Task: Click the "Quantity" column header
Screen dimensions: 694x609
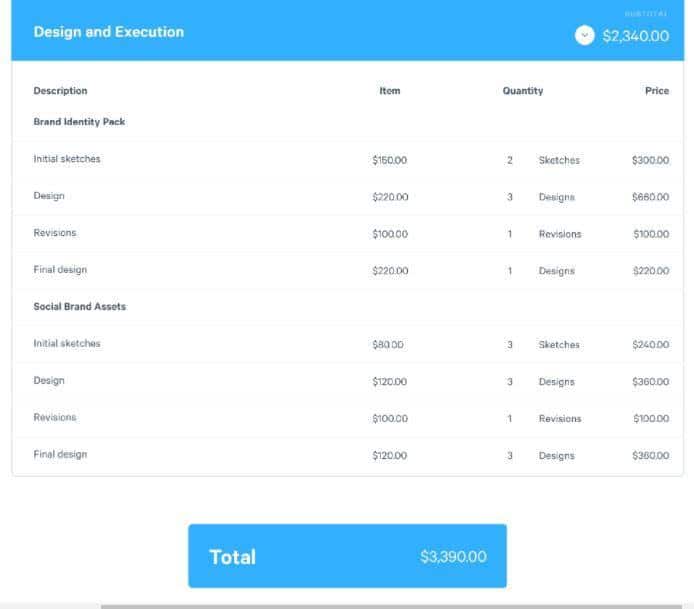Action: tap(523, 91)
